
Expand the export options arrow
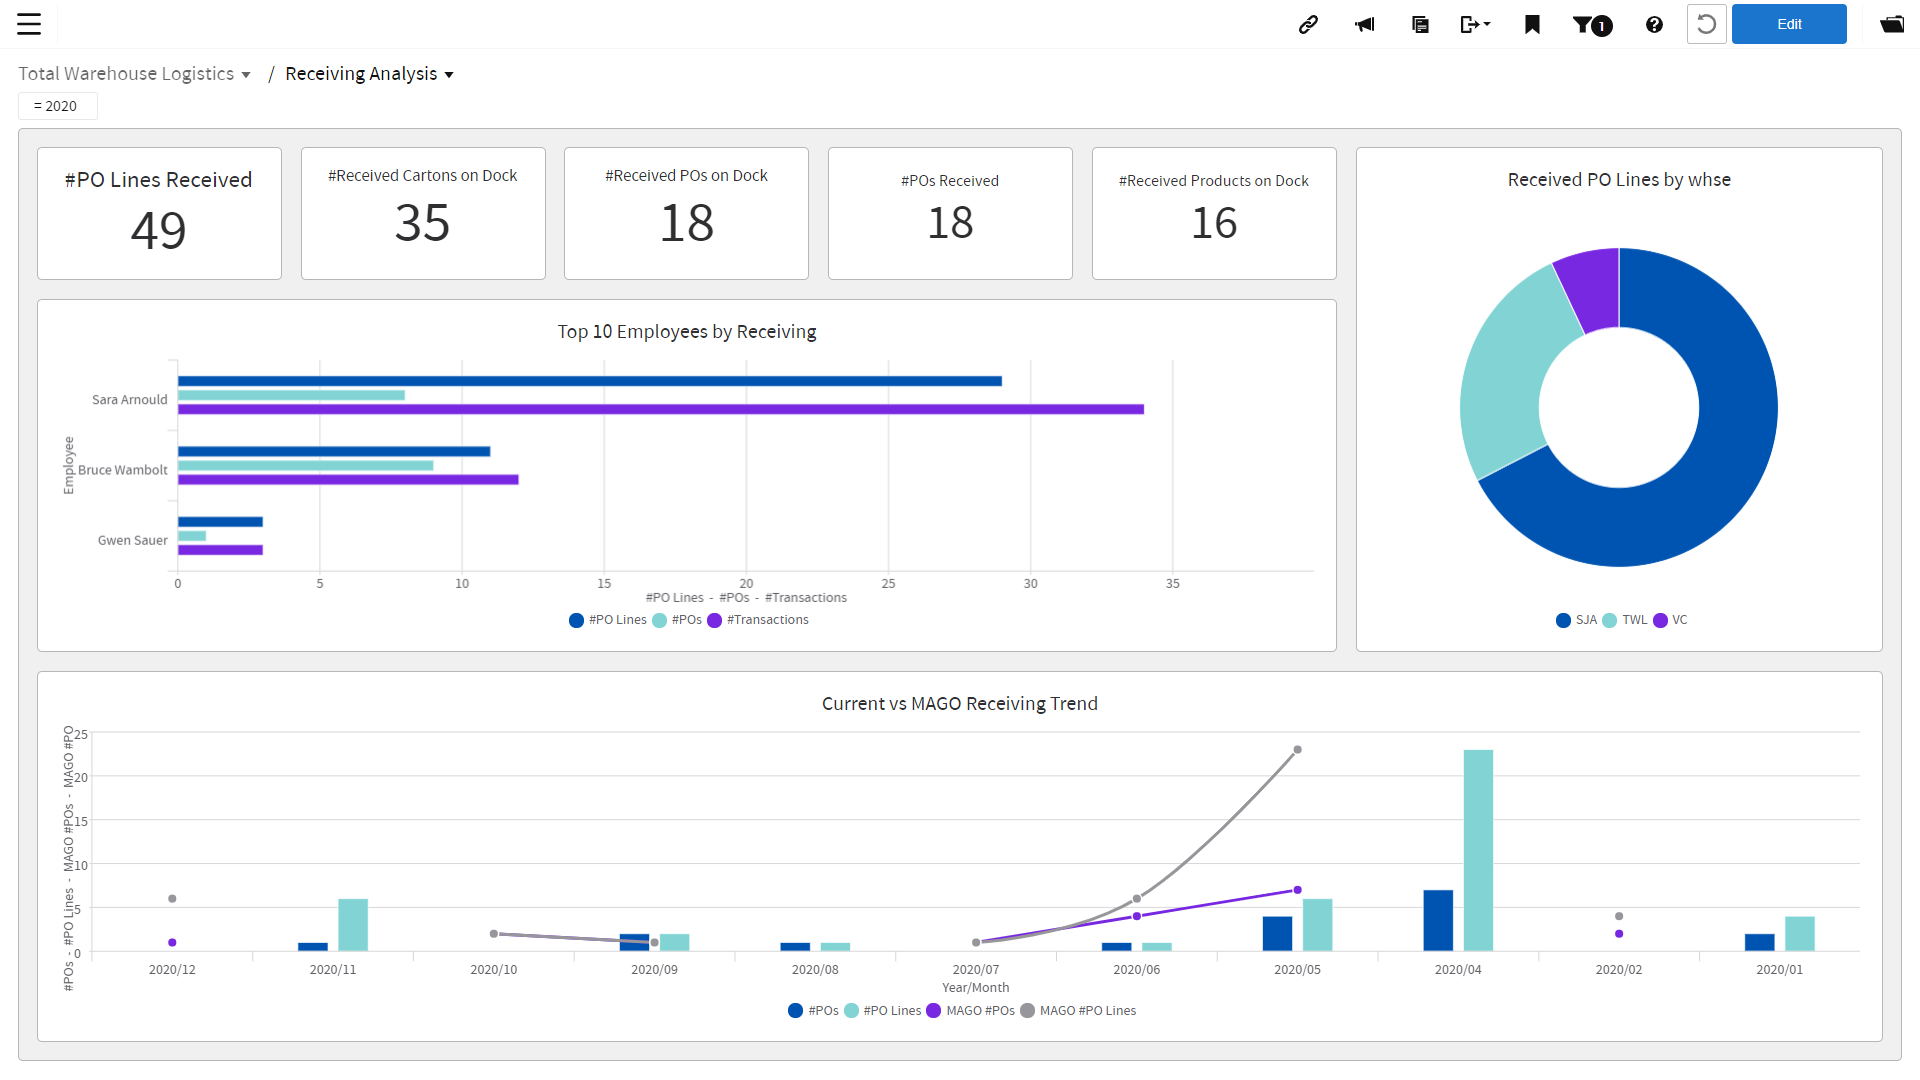(x=1486, y=24)
